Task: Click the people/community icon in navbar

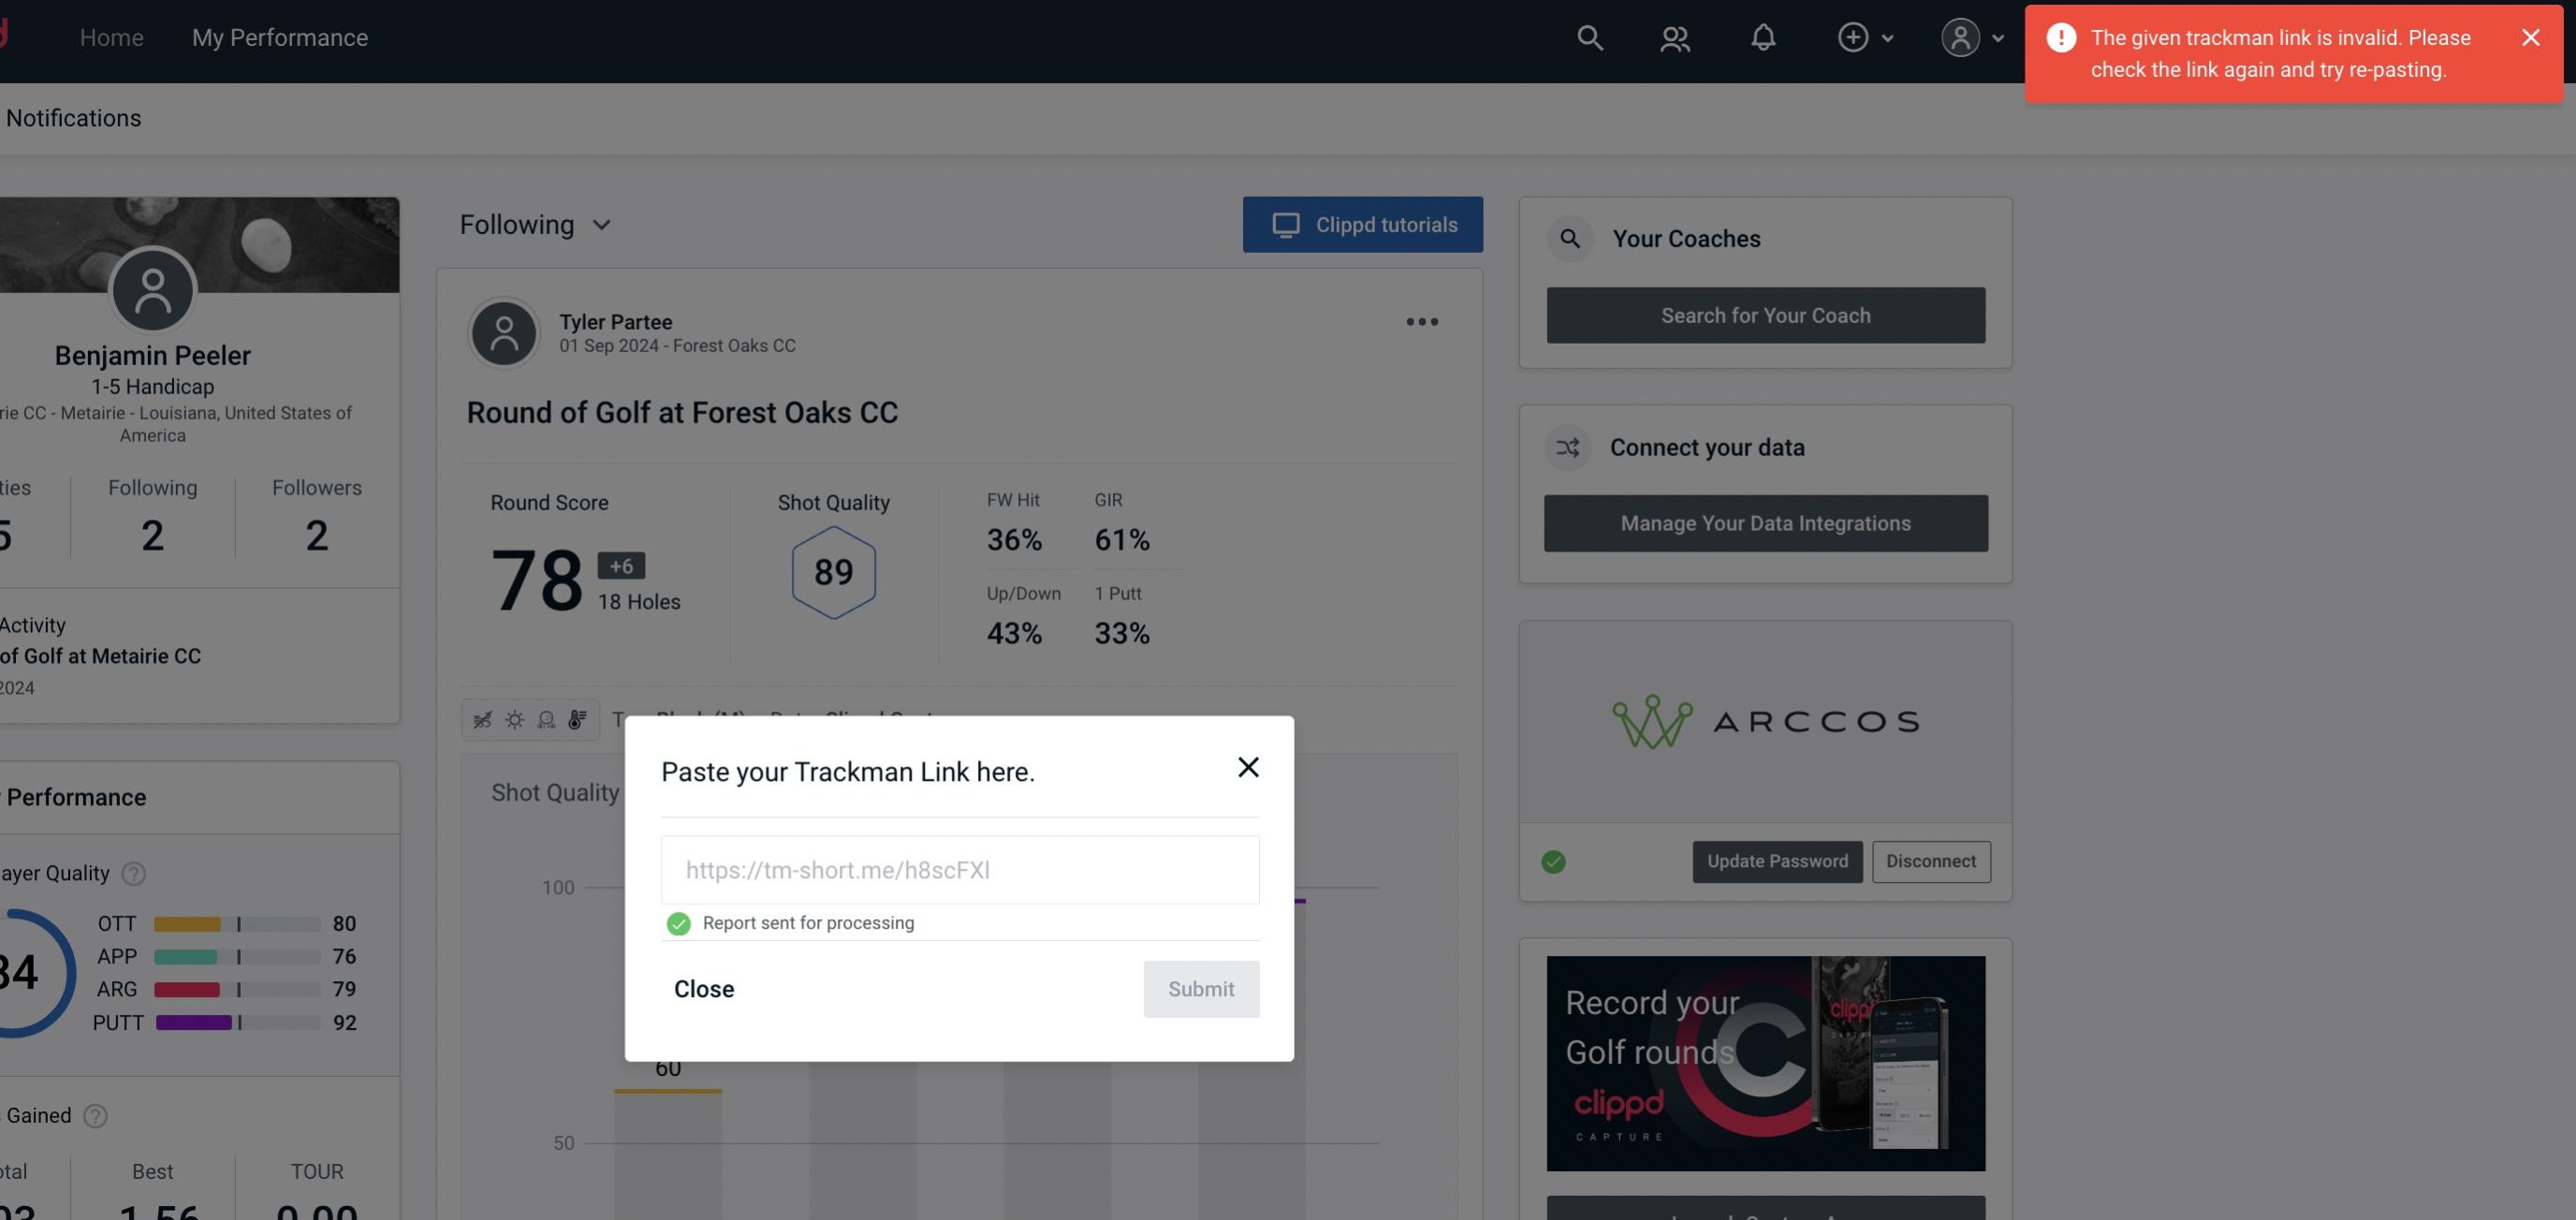Action: 1674,37
